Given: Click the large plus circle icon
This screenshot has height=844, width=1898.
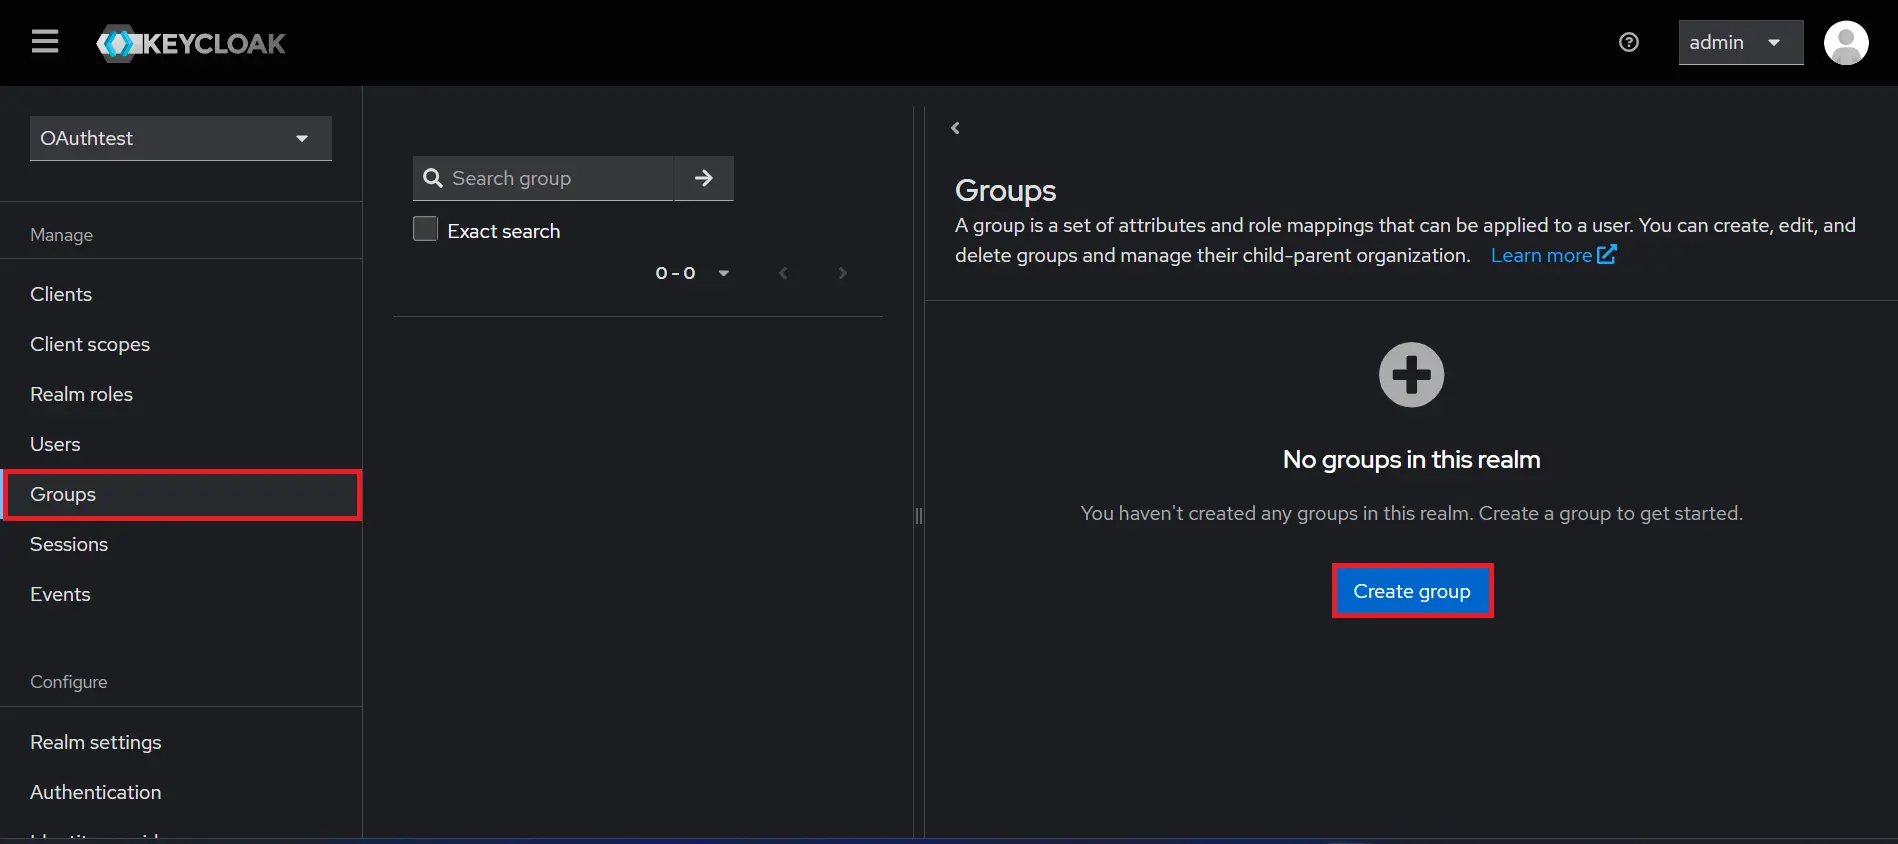Looking at the screenshot, I should pos(1411,375).
